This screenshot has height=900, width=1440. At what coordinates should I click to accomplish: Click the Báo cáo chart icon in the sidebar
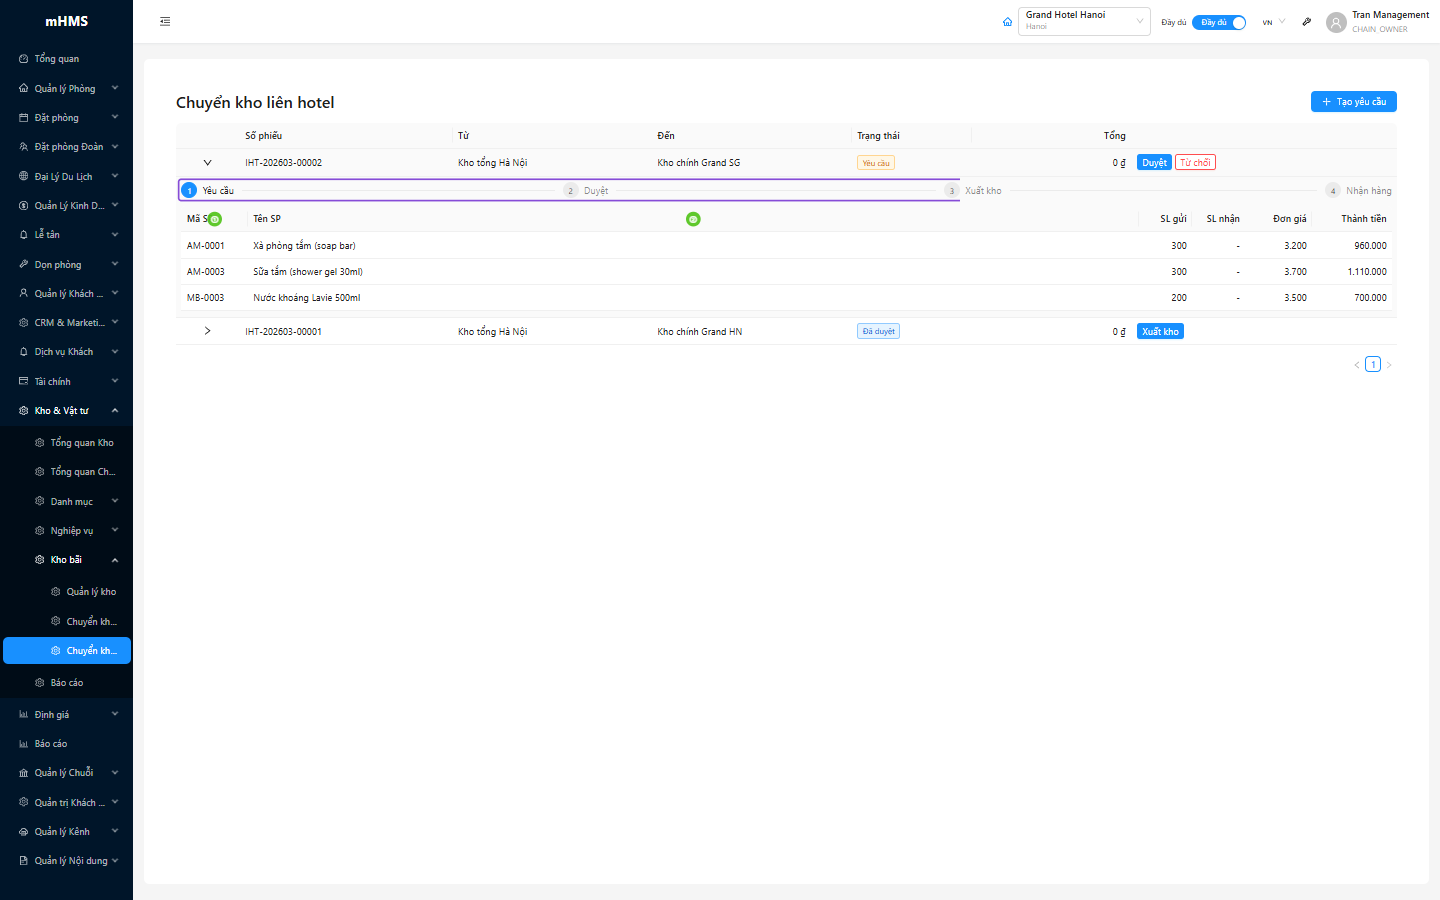(x=24, y=744)
